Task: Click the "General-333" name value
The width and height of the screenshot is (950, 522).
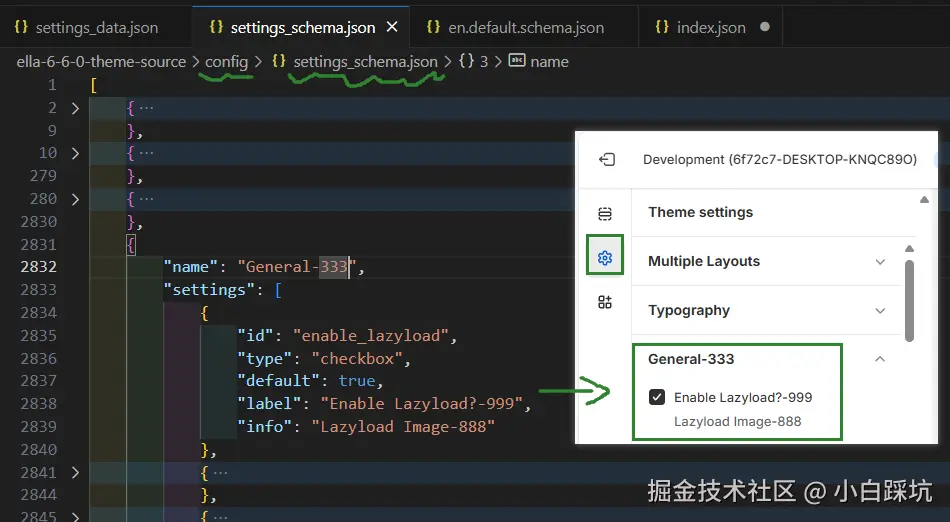Action: pos(296,267)
